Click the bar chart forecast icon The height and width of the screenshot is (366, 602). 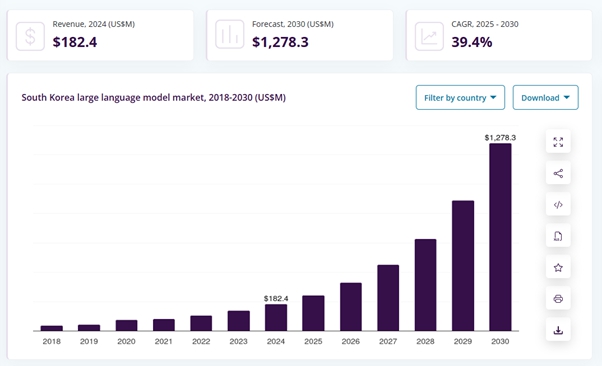(230, 35)
